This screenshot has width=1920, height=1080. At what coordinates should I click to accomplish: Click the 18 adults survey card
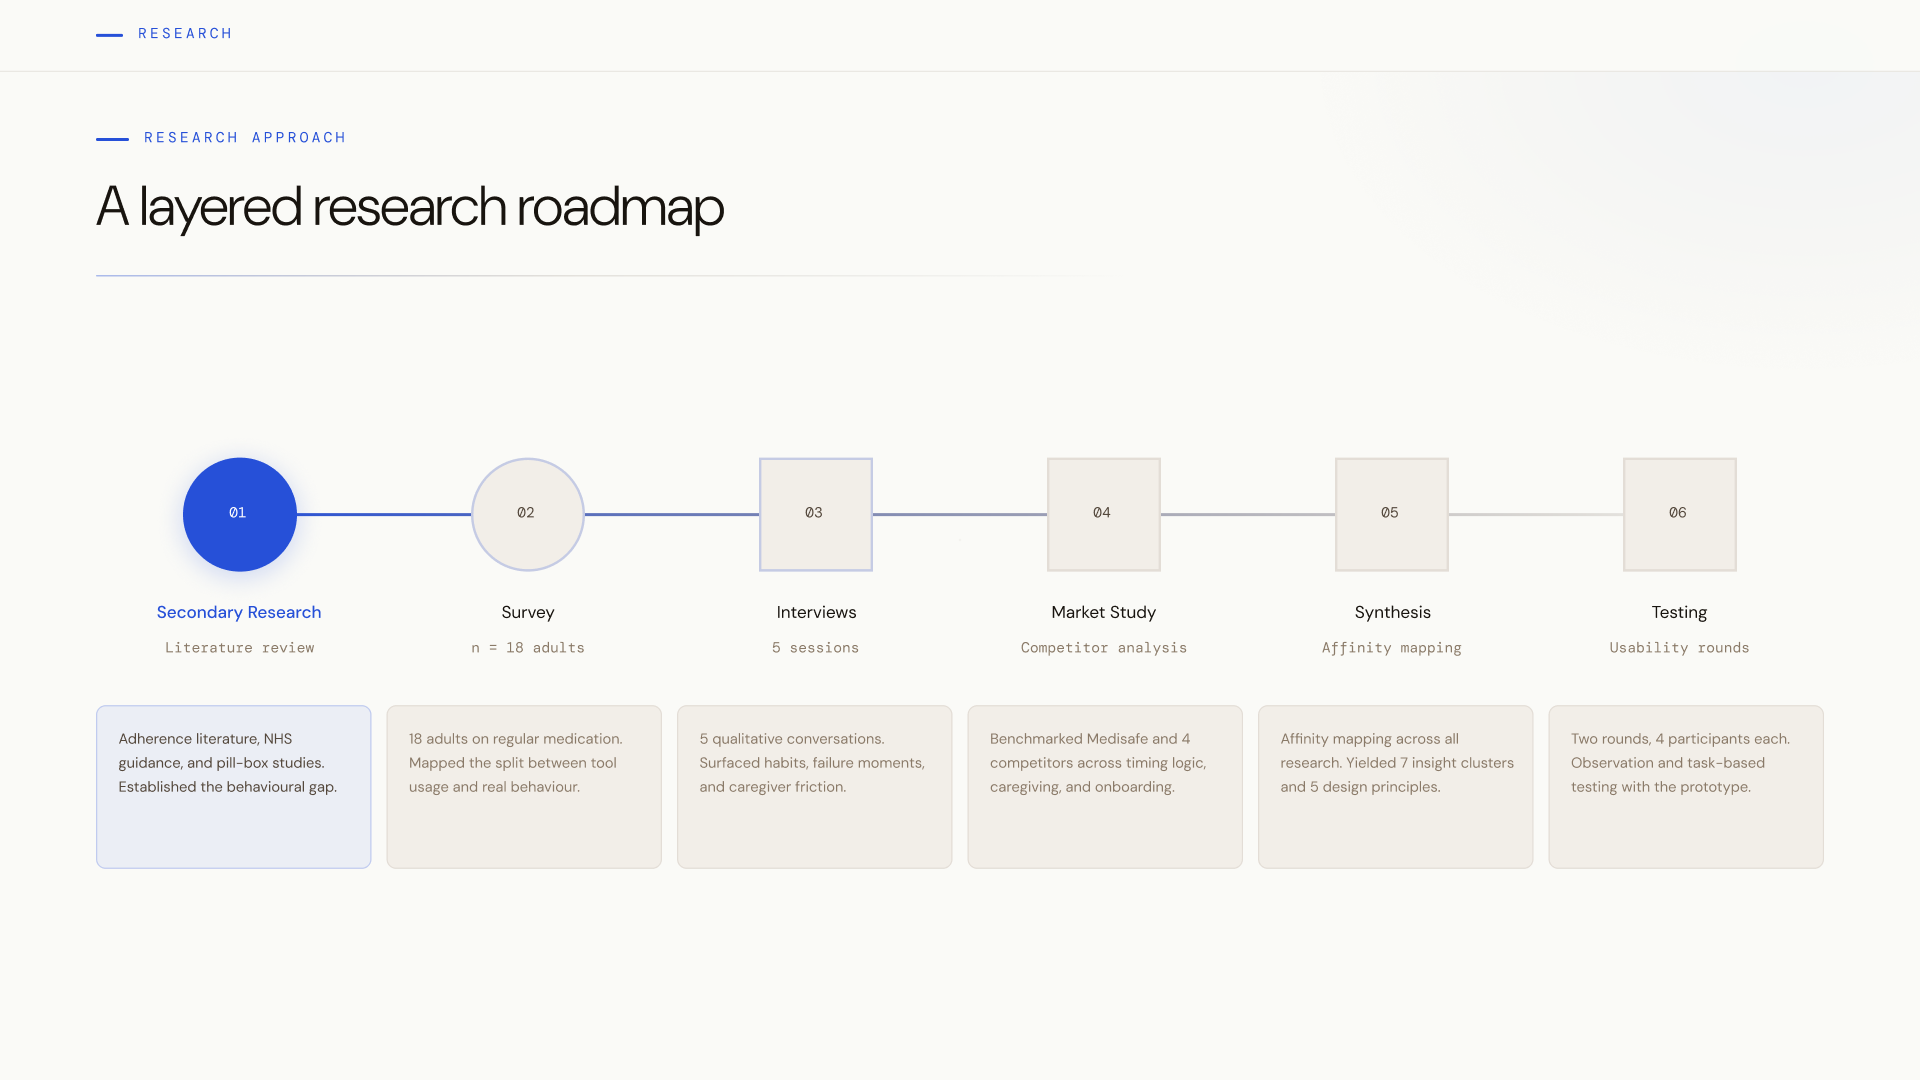coord(524,786)
